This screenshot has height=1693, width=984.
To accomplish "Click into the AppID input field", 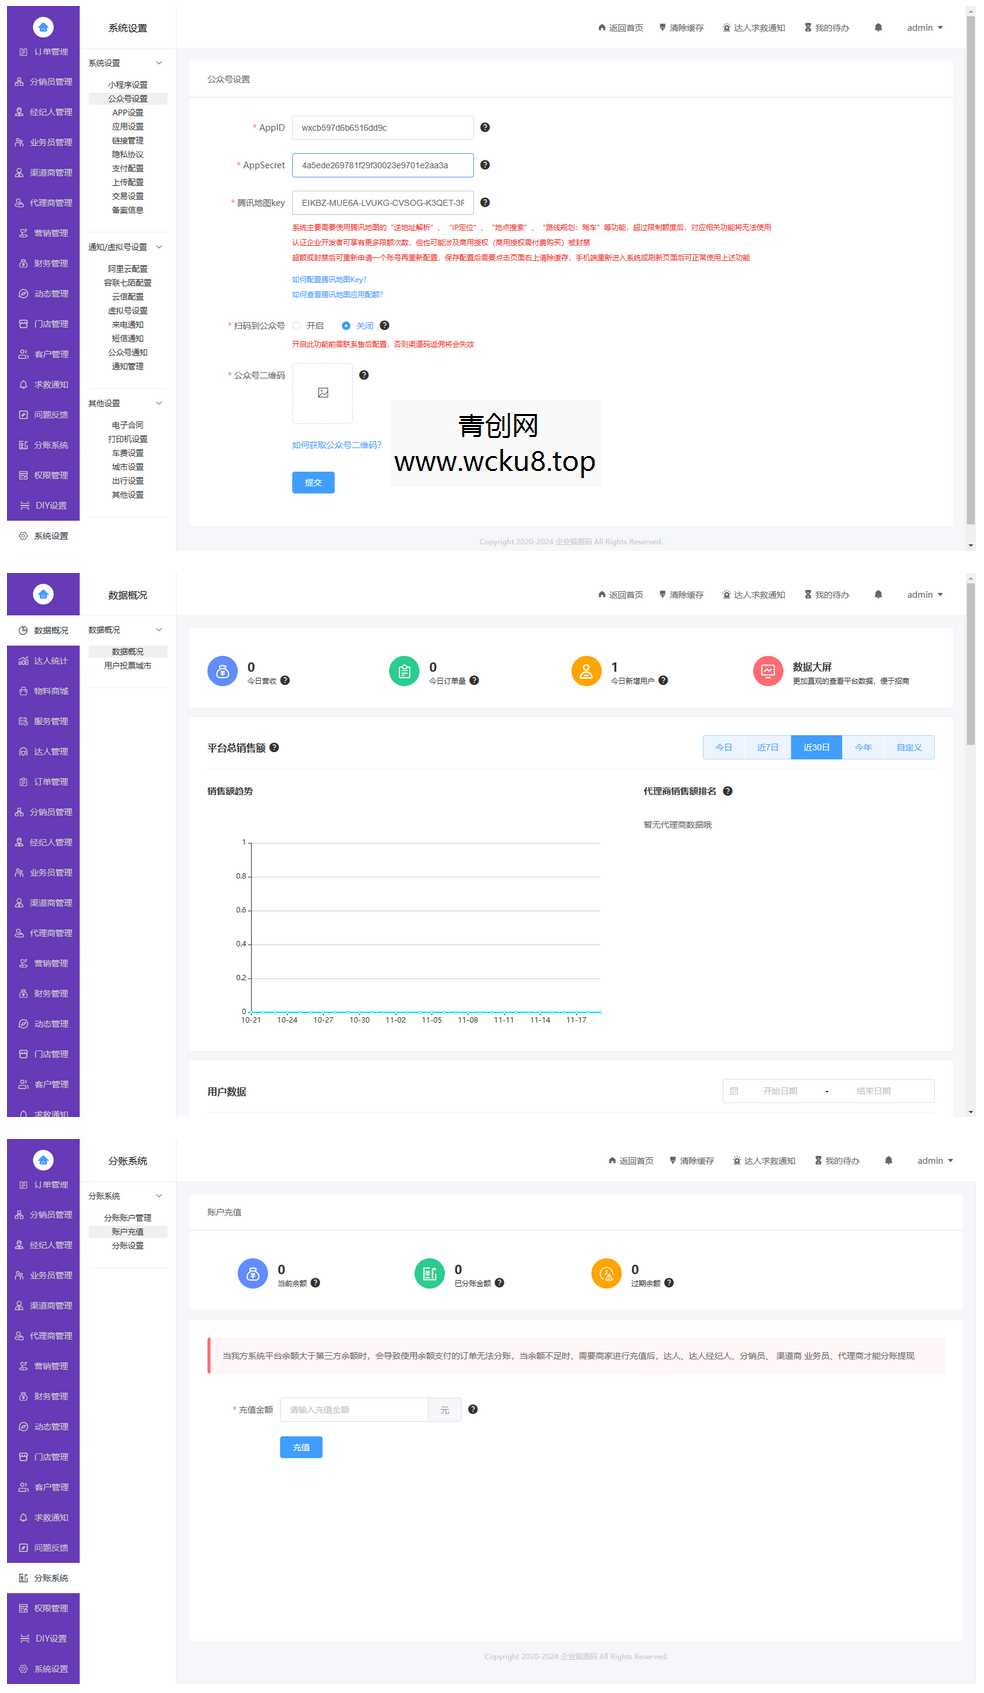I will tap(383, 128).
